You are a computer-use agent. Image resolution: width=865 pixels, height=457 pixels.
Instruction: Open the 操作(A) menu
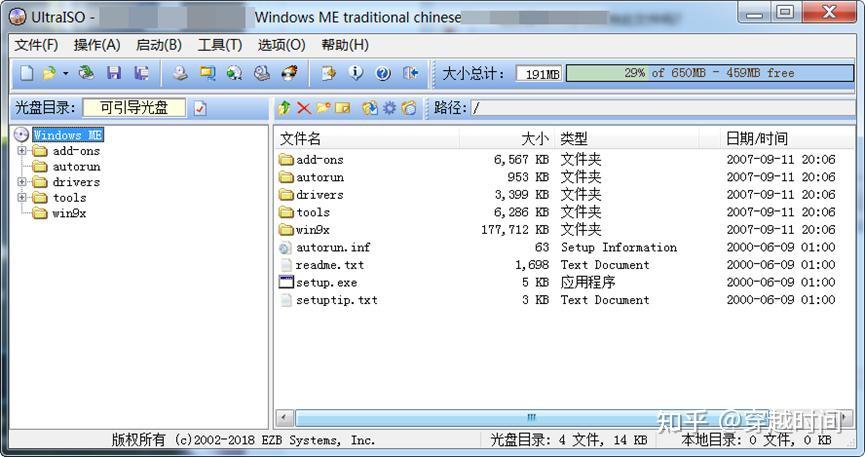(x=97, y=45)
